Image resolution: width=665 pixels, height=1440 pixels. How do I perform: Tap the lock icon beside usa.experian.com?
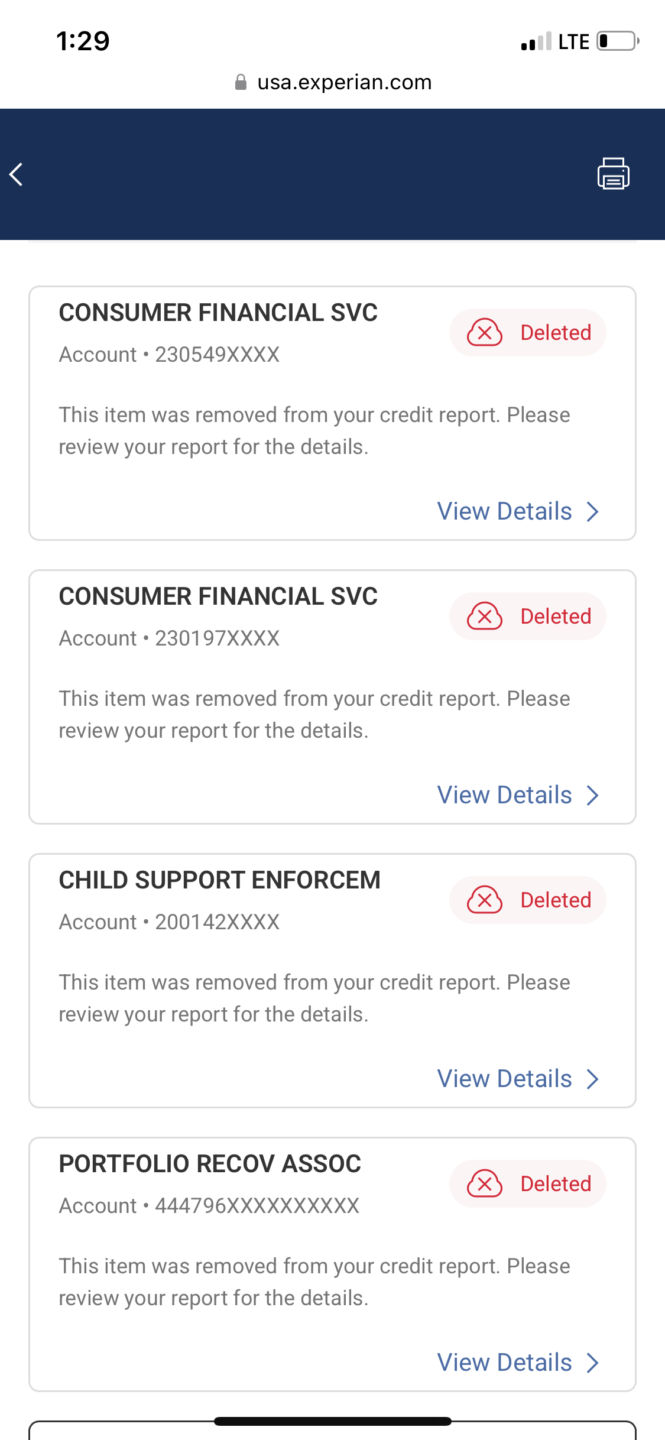240,83
